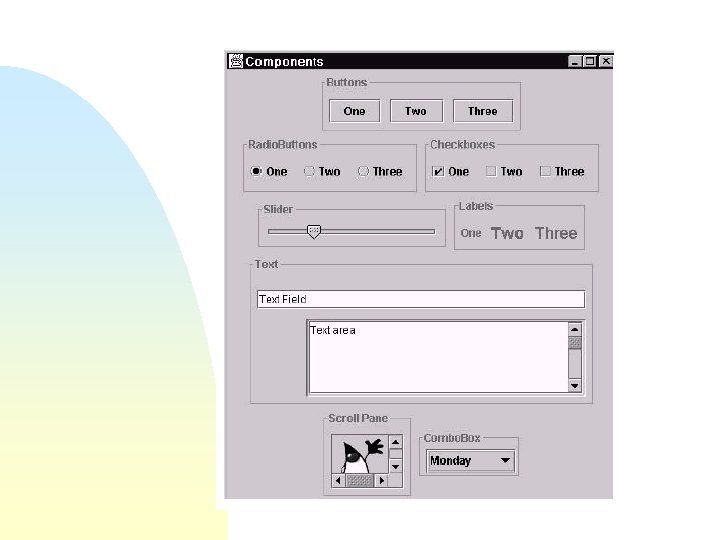Screen dimensions: 720x540
Task: Click the slider thumb knob
Action: coord(314,231)
